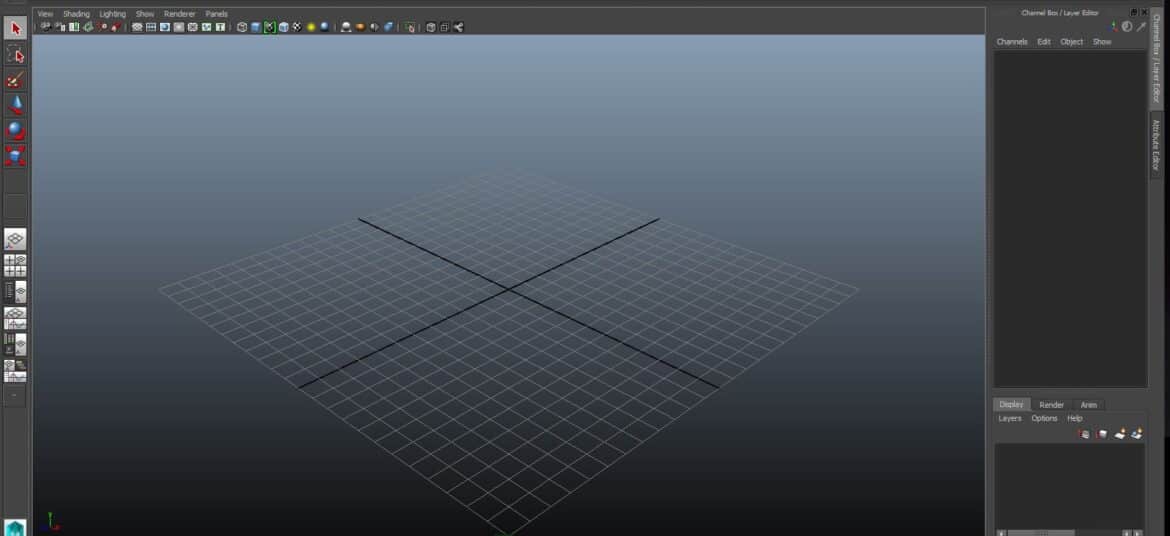The image size is (1170, 536).
Task: Click Channel Box speed setting icon
Action: (x=1127, y=27)
